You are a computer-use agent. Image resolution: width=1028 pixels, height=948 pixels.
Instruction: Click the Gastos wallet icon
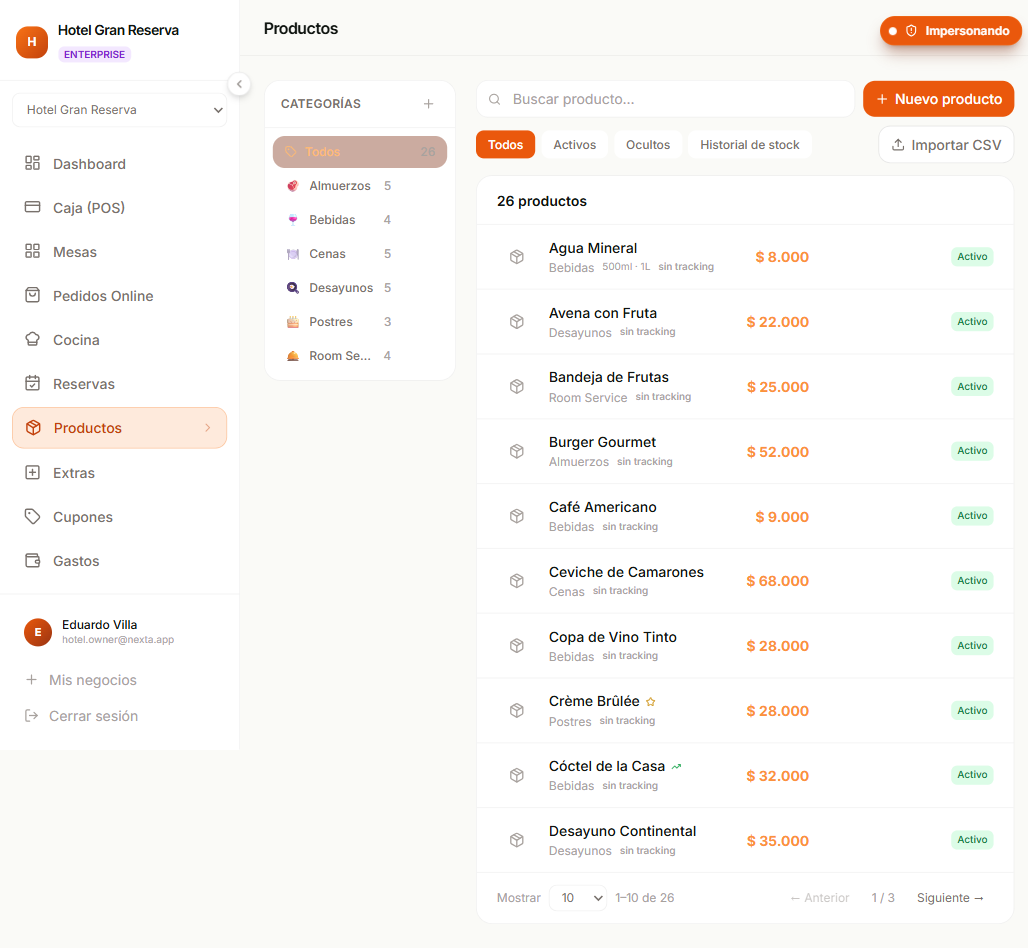(x=32, y=560)
